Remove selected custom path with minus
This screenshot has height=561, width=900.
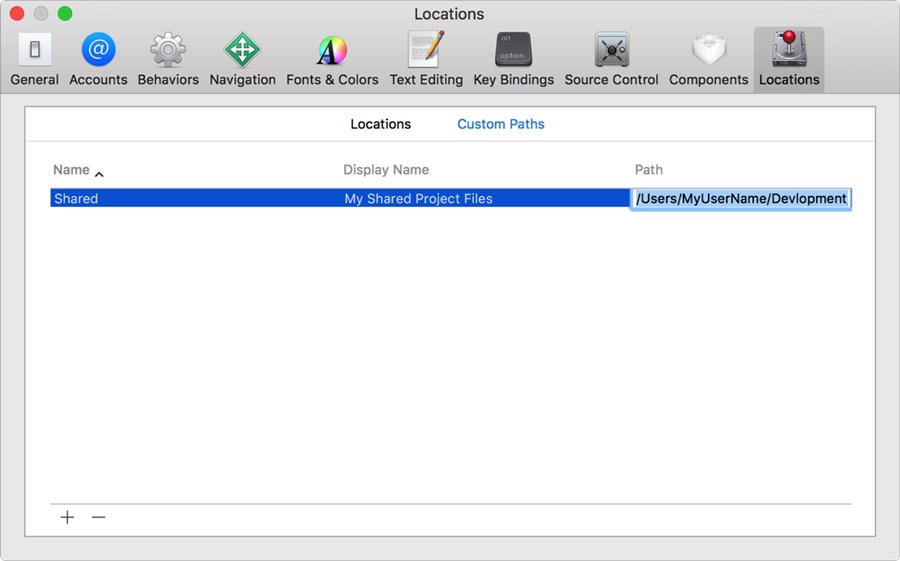coord(98,517)
